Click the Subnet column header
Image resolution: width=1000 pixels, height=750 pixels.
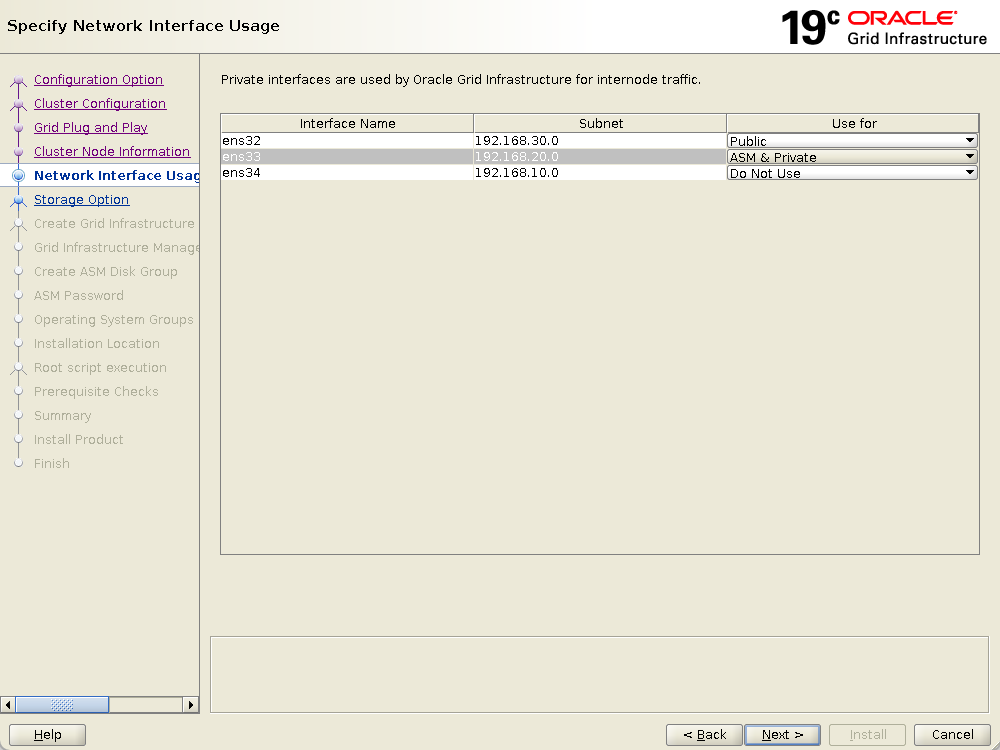pyautogui.click(x=600, y=123)
